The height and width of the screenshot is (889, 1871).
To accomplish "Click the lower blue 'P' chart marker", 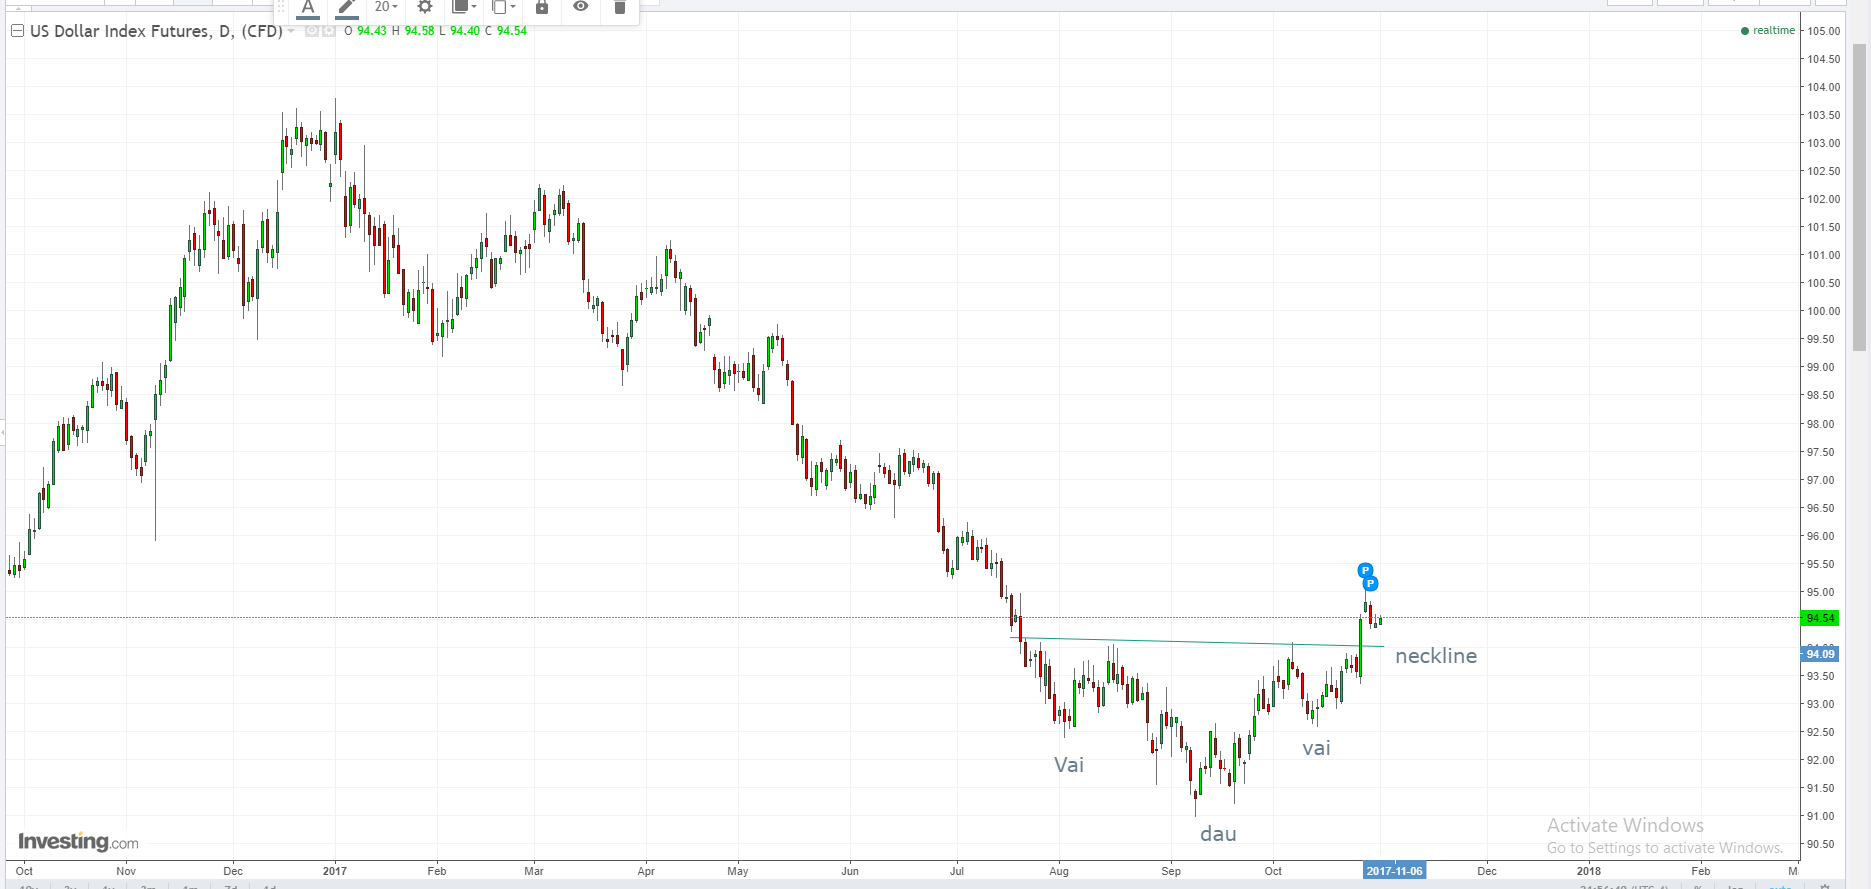I will pyautogui.click(x=1371, y=584).
